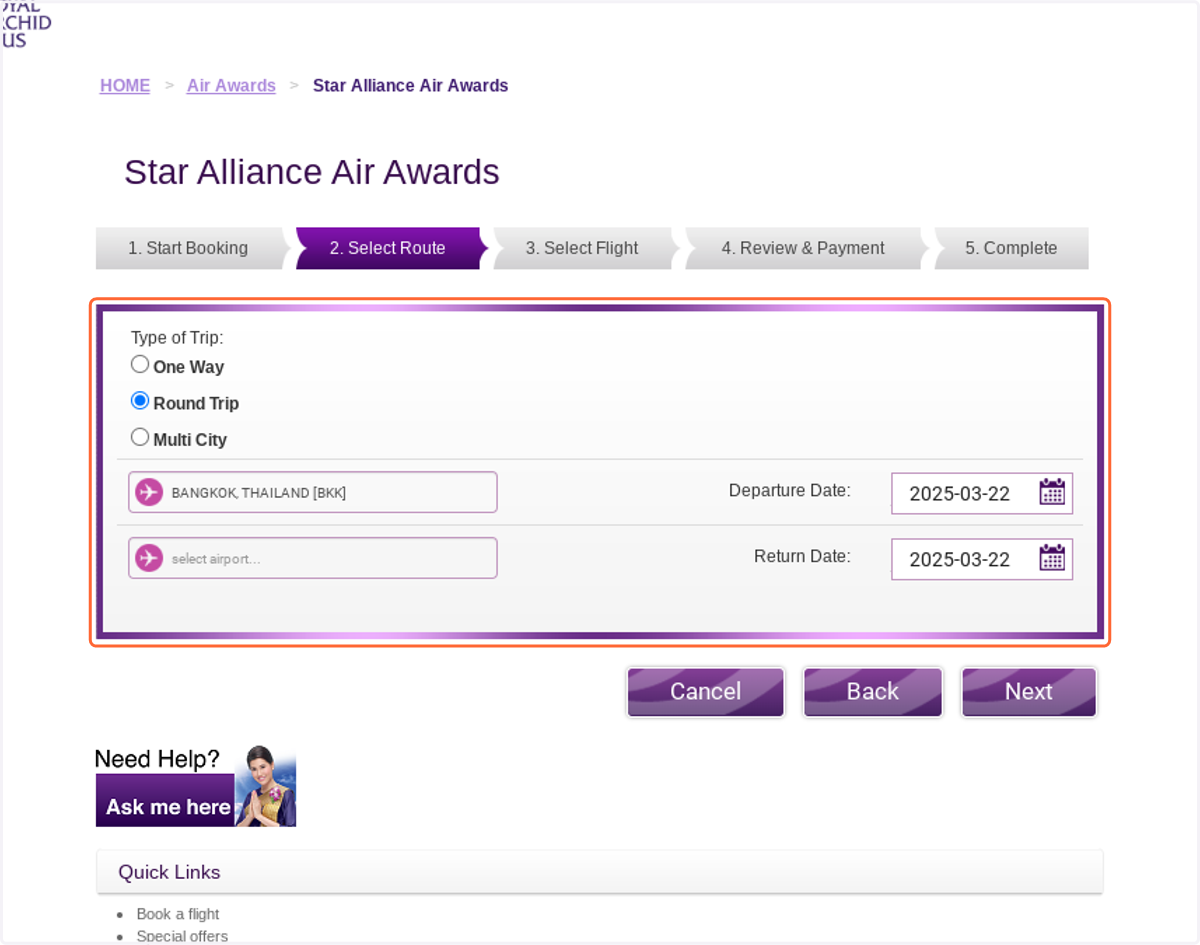
Task: Select the Round Trip radio button
Action: click(140, 401)
